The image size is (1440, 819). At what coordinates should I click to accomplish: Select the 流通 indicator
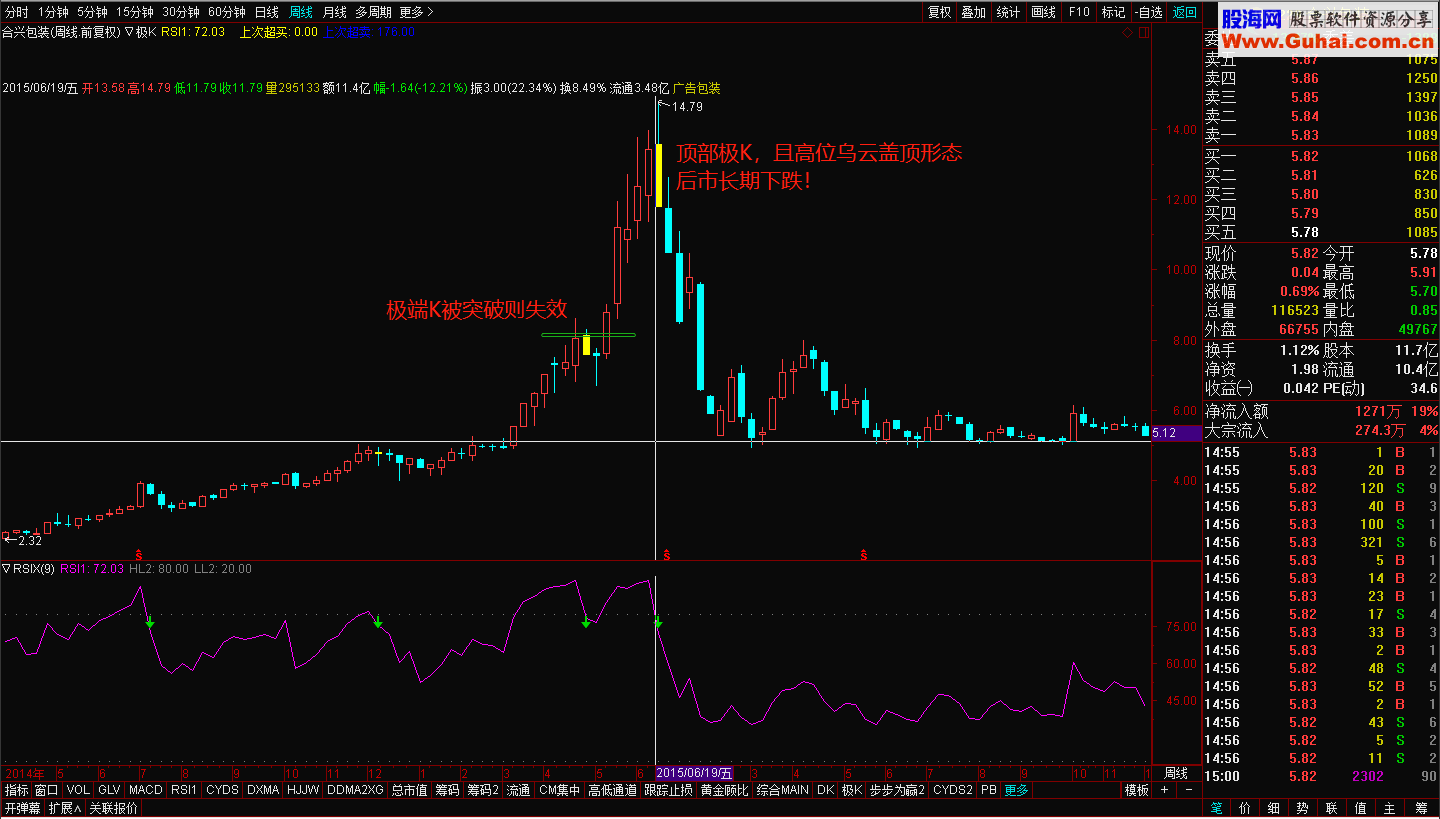coord(518,790)
